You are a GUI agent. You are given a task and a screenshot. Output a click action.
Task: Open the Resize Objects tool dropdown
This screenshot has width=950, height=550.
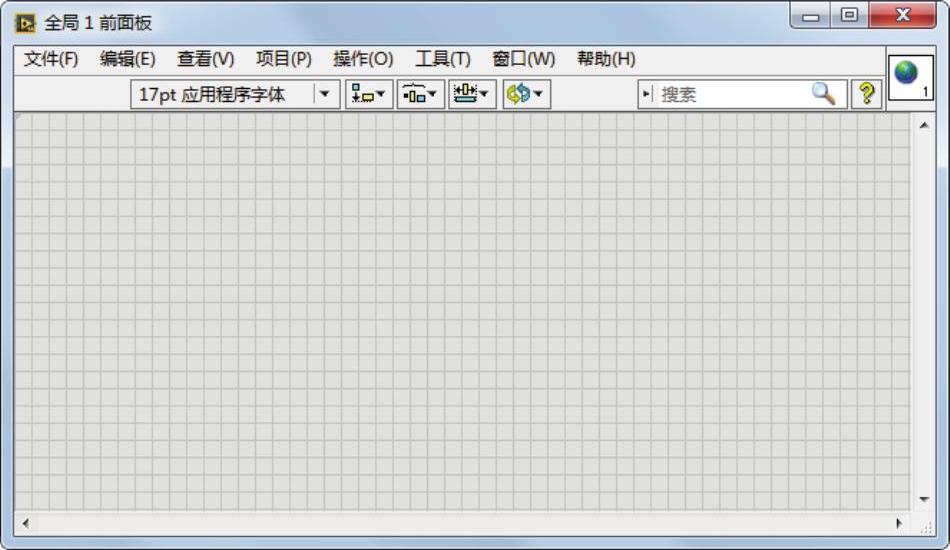pyautogui.click(x=472, y=94)
